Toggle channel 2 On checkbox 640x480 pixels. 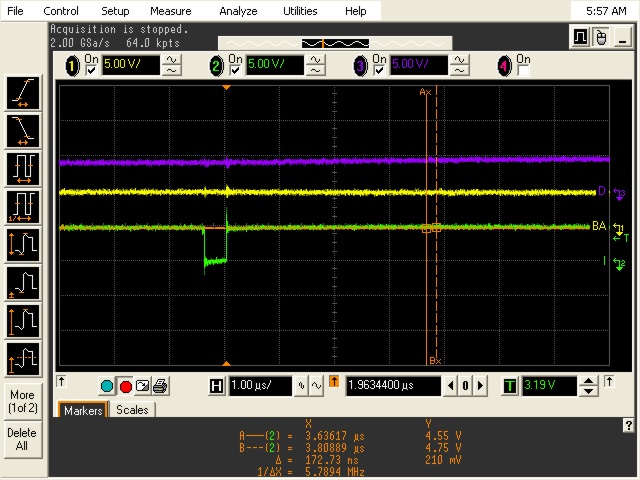point(235,71)
